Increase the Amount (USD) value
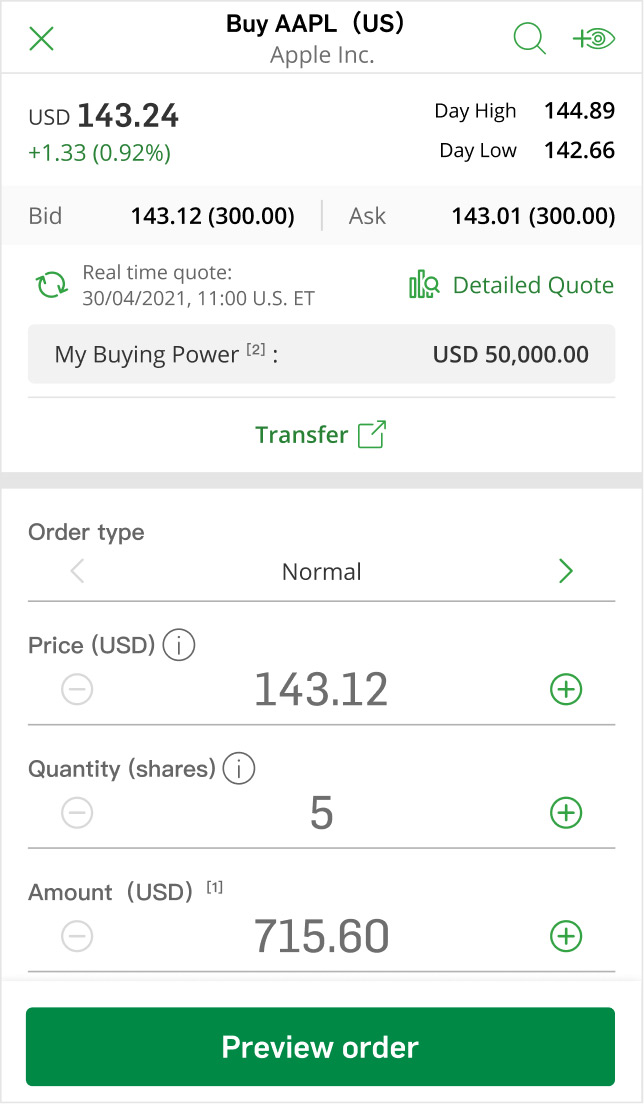This screenshot has height=1104, width=644. pos(566,936)
